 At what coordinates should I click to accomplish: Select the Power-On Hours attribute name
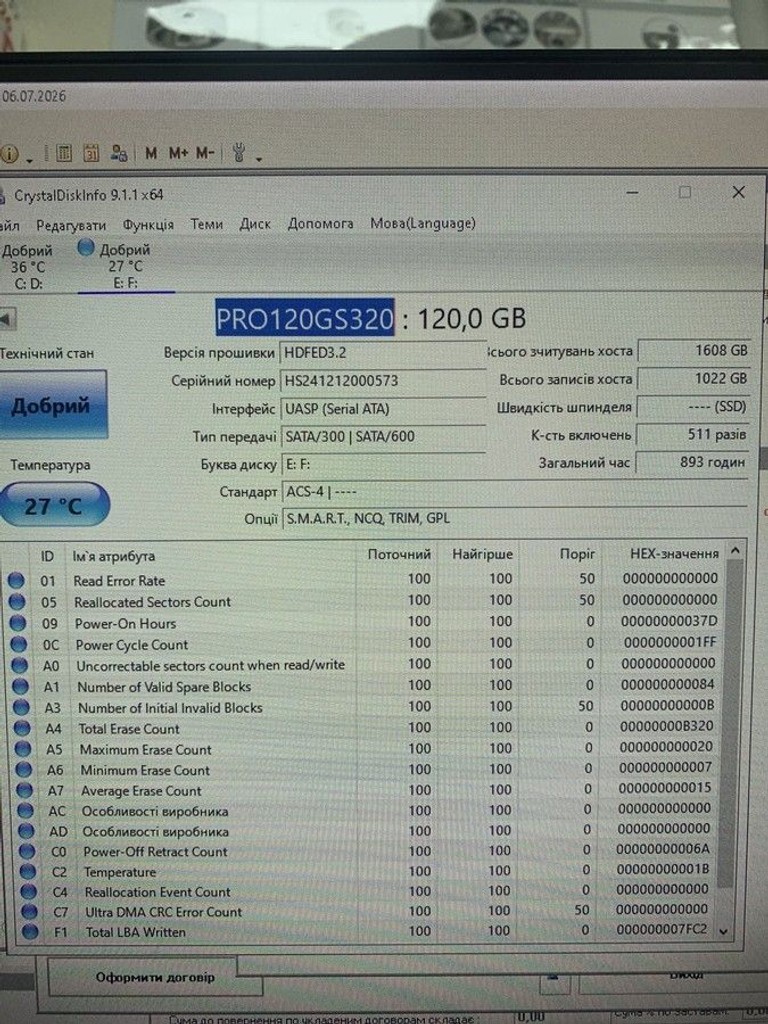click(125, 624)
